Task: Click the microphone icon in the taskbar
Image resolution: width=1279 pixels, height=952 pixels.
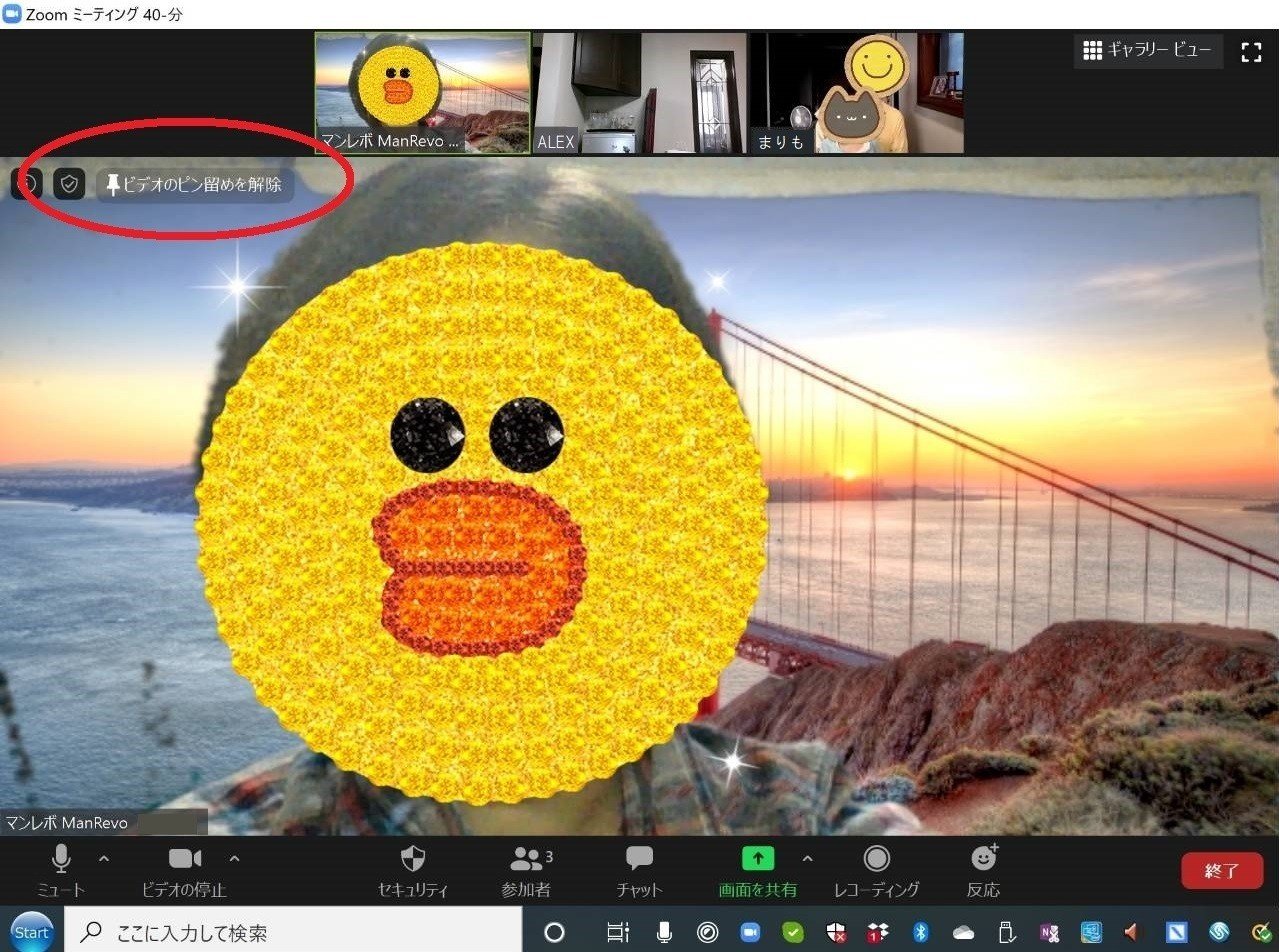Action: click(664, 932)
